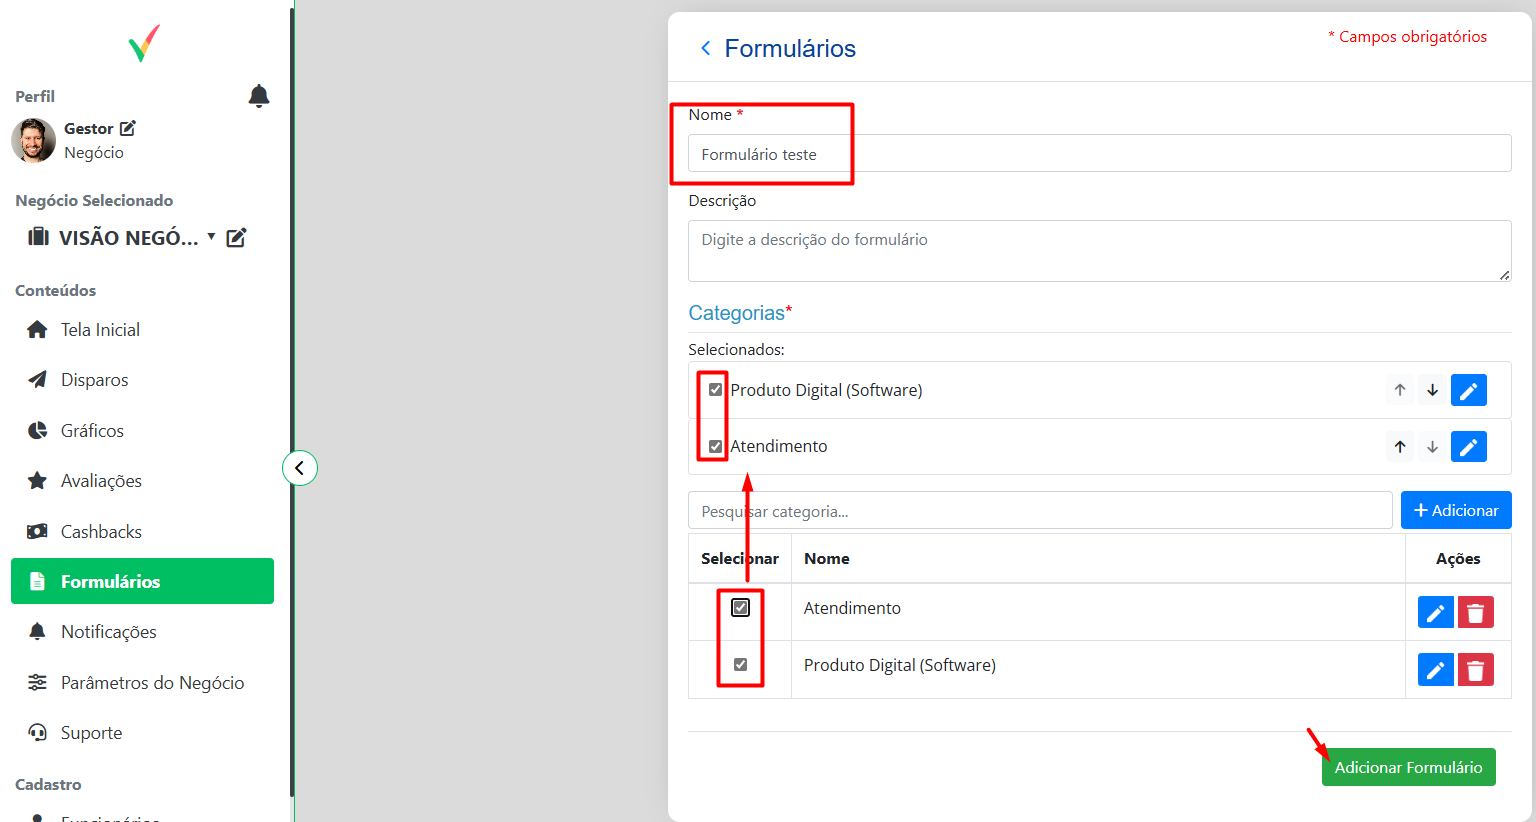Toggle Atendimento checkbox in category table
This screenshot has height=822, width=1536.
tap(740, 608)
